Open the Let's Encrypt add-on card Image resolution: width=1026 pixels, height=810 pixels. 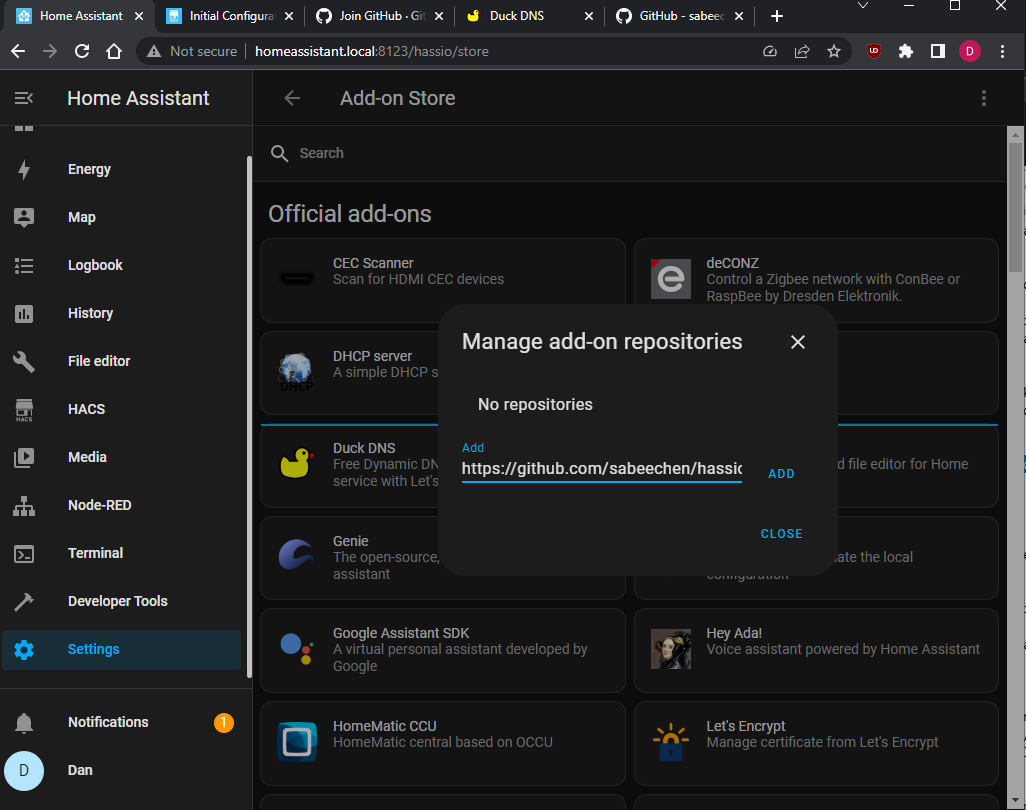click(816, 743)
